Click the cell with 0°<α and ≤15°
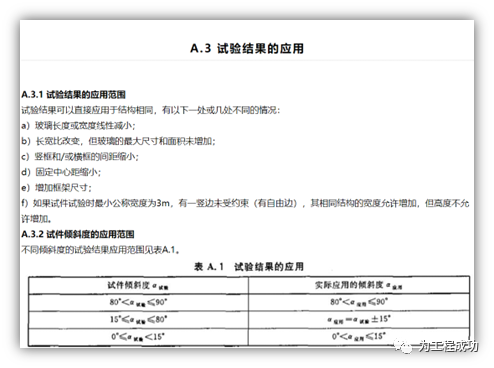Screen dimensions: 494x368 tap(359, 337)
